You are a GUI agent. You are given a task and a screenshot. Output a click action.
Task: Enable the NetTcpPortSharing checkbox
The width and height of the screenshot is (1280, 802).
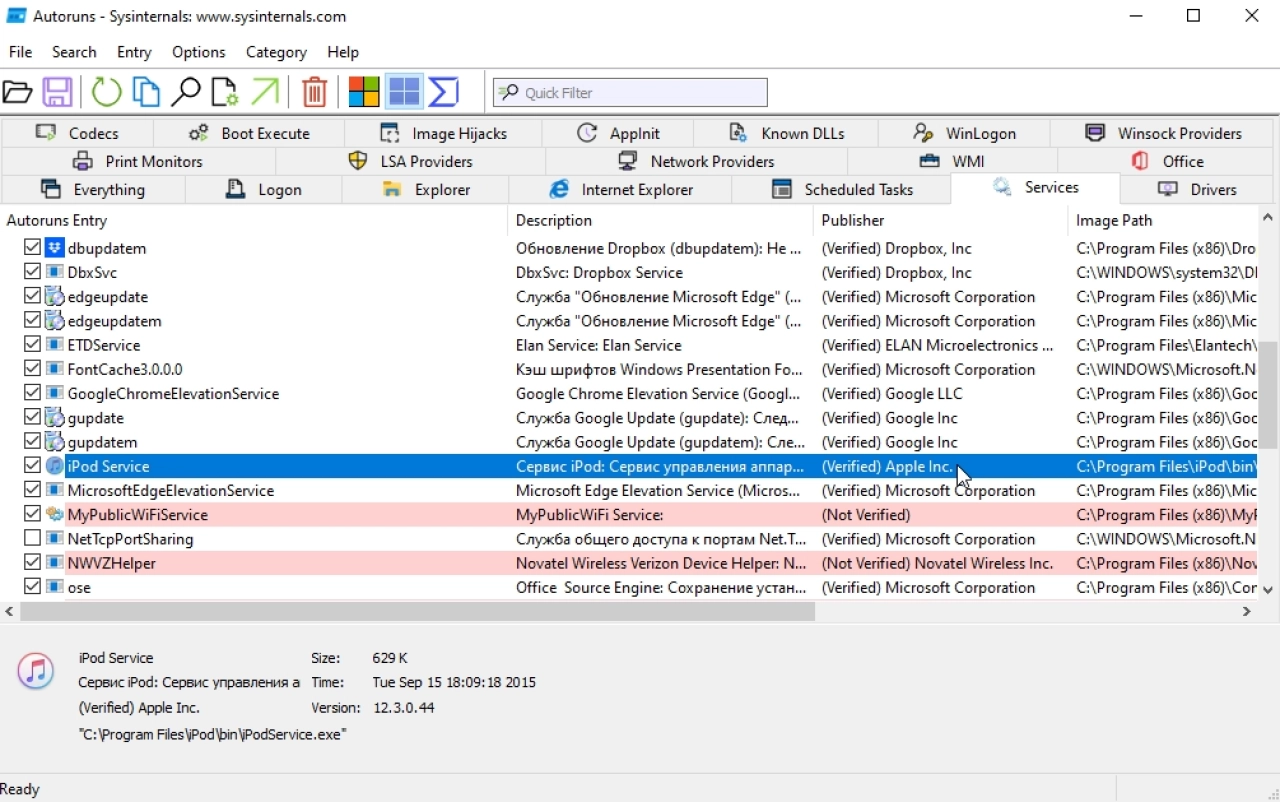point(32,539)
